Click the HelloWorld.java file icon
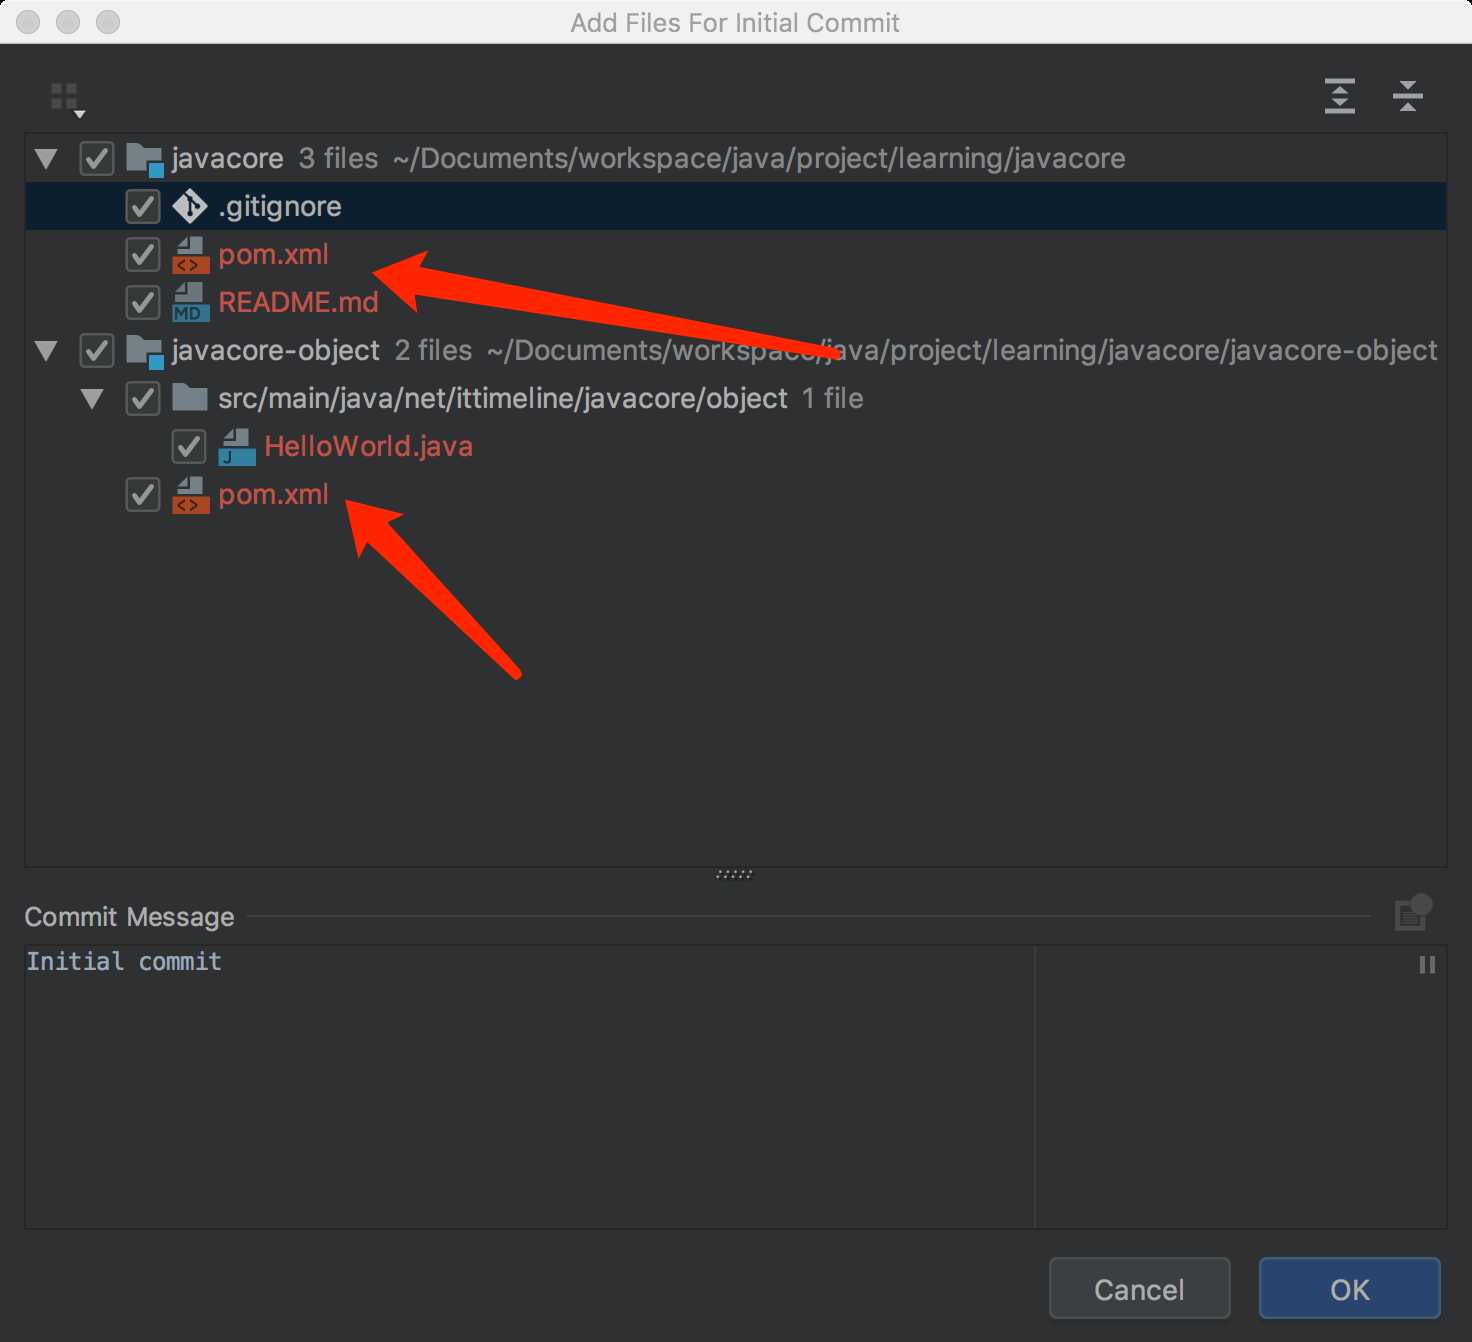 (236, 446)
